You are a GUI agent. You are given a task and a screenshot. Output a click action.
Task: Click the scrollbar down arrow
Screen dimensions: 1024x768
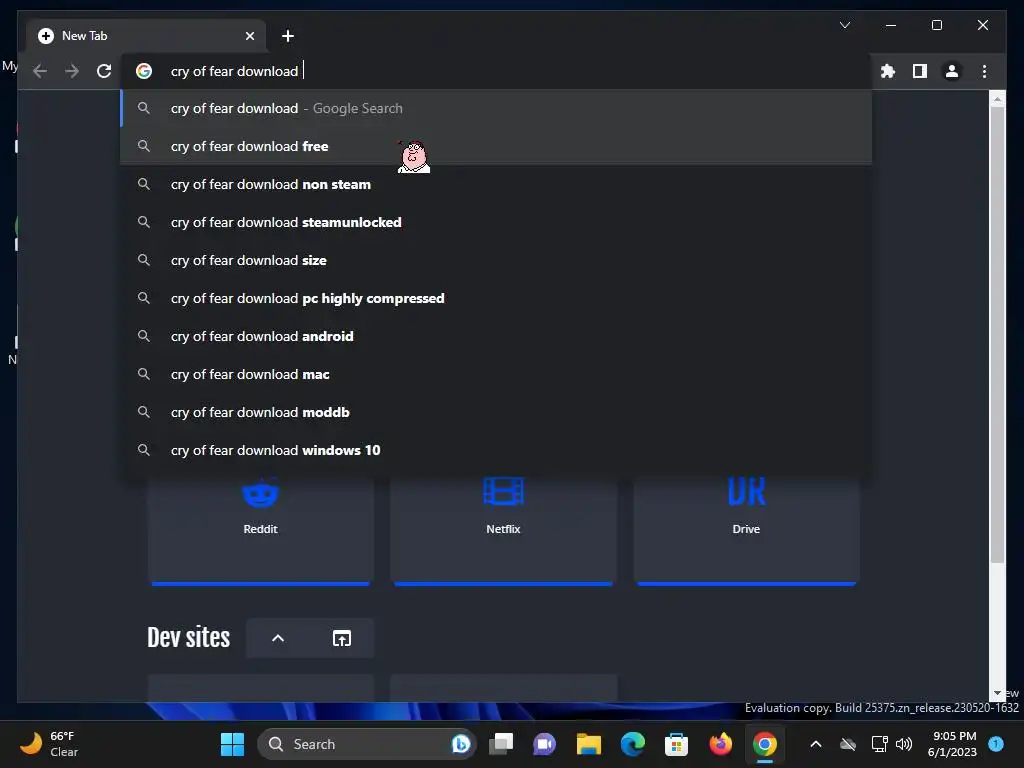coord(997,693)
